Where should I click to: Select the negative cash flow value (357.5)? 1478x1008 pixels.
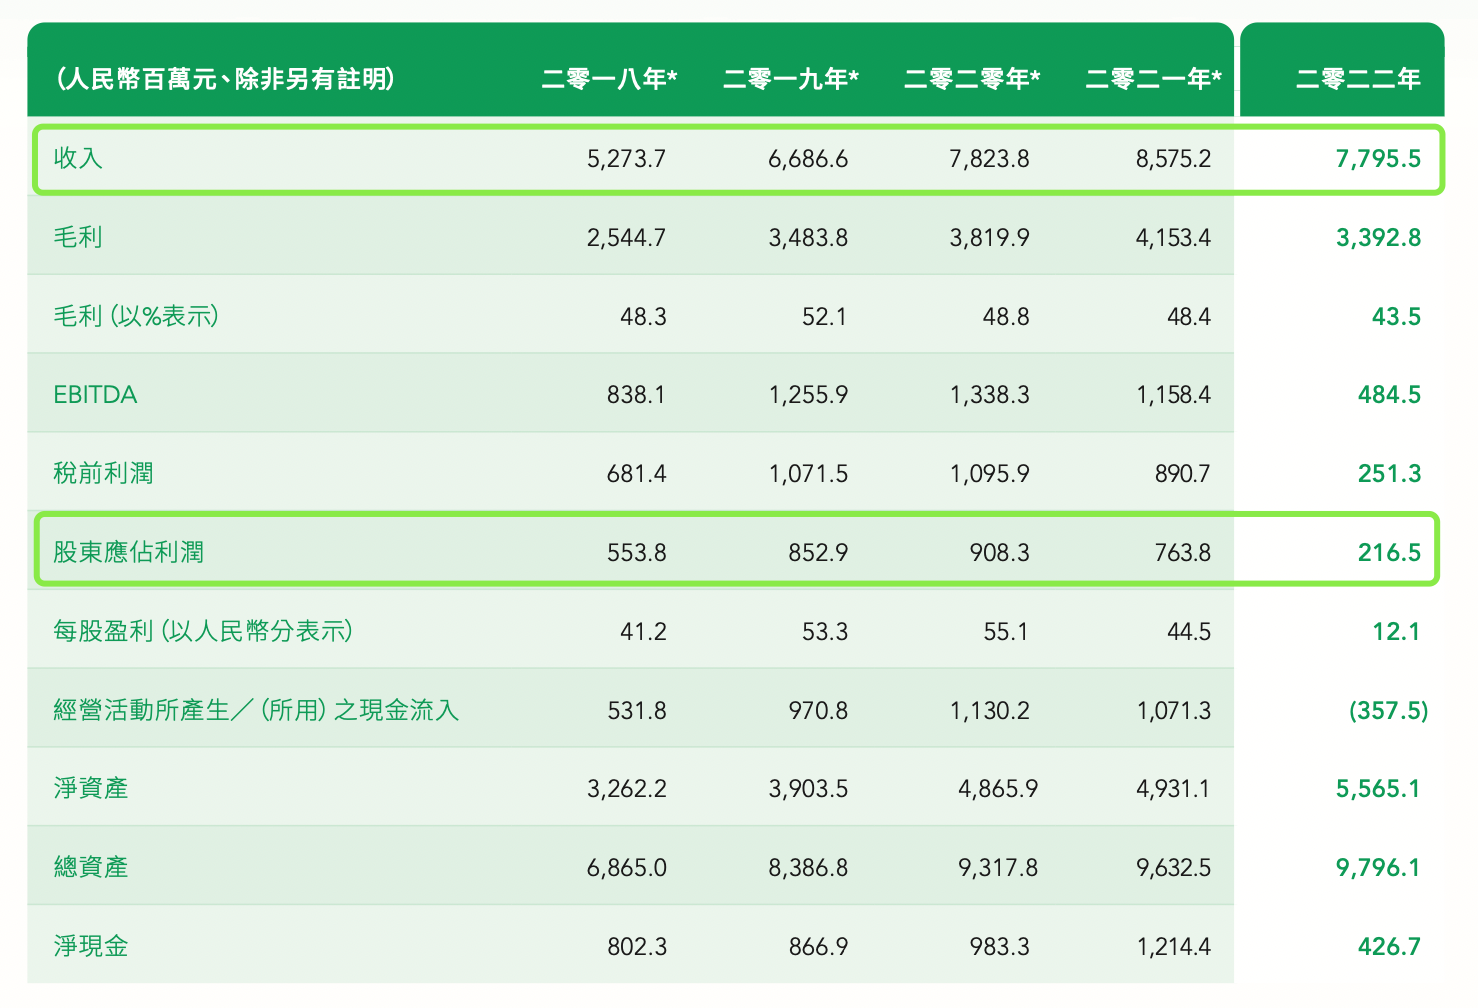[1388, 710]
